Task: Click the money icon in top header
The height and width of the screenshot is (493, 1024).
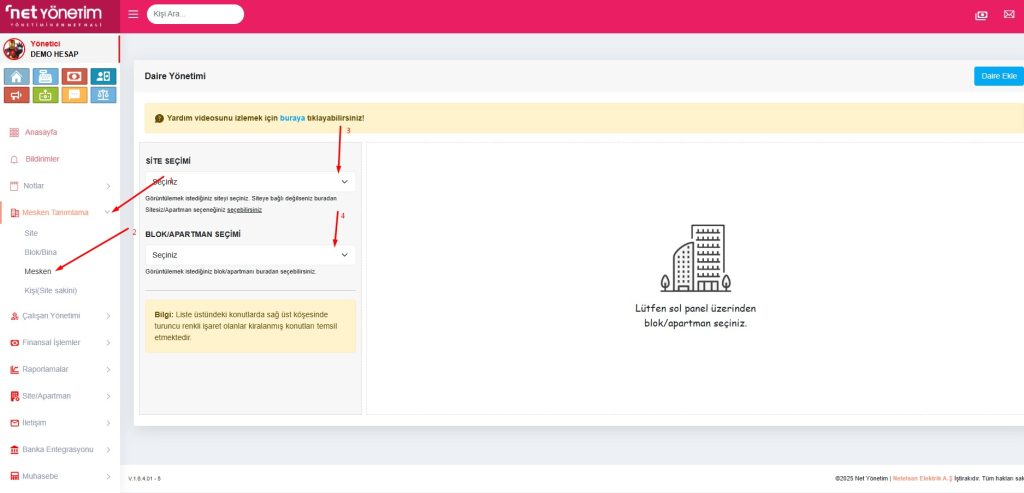Action: [981, 15]
